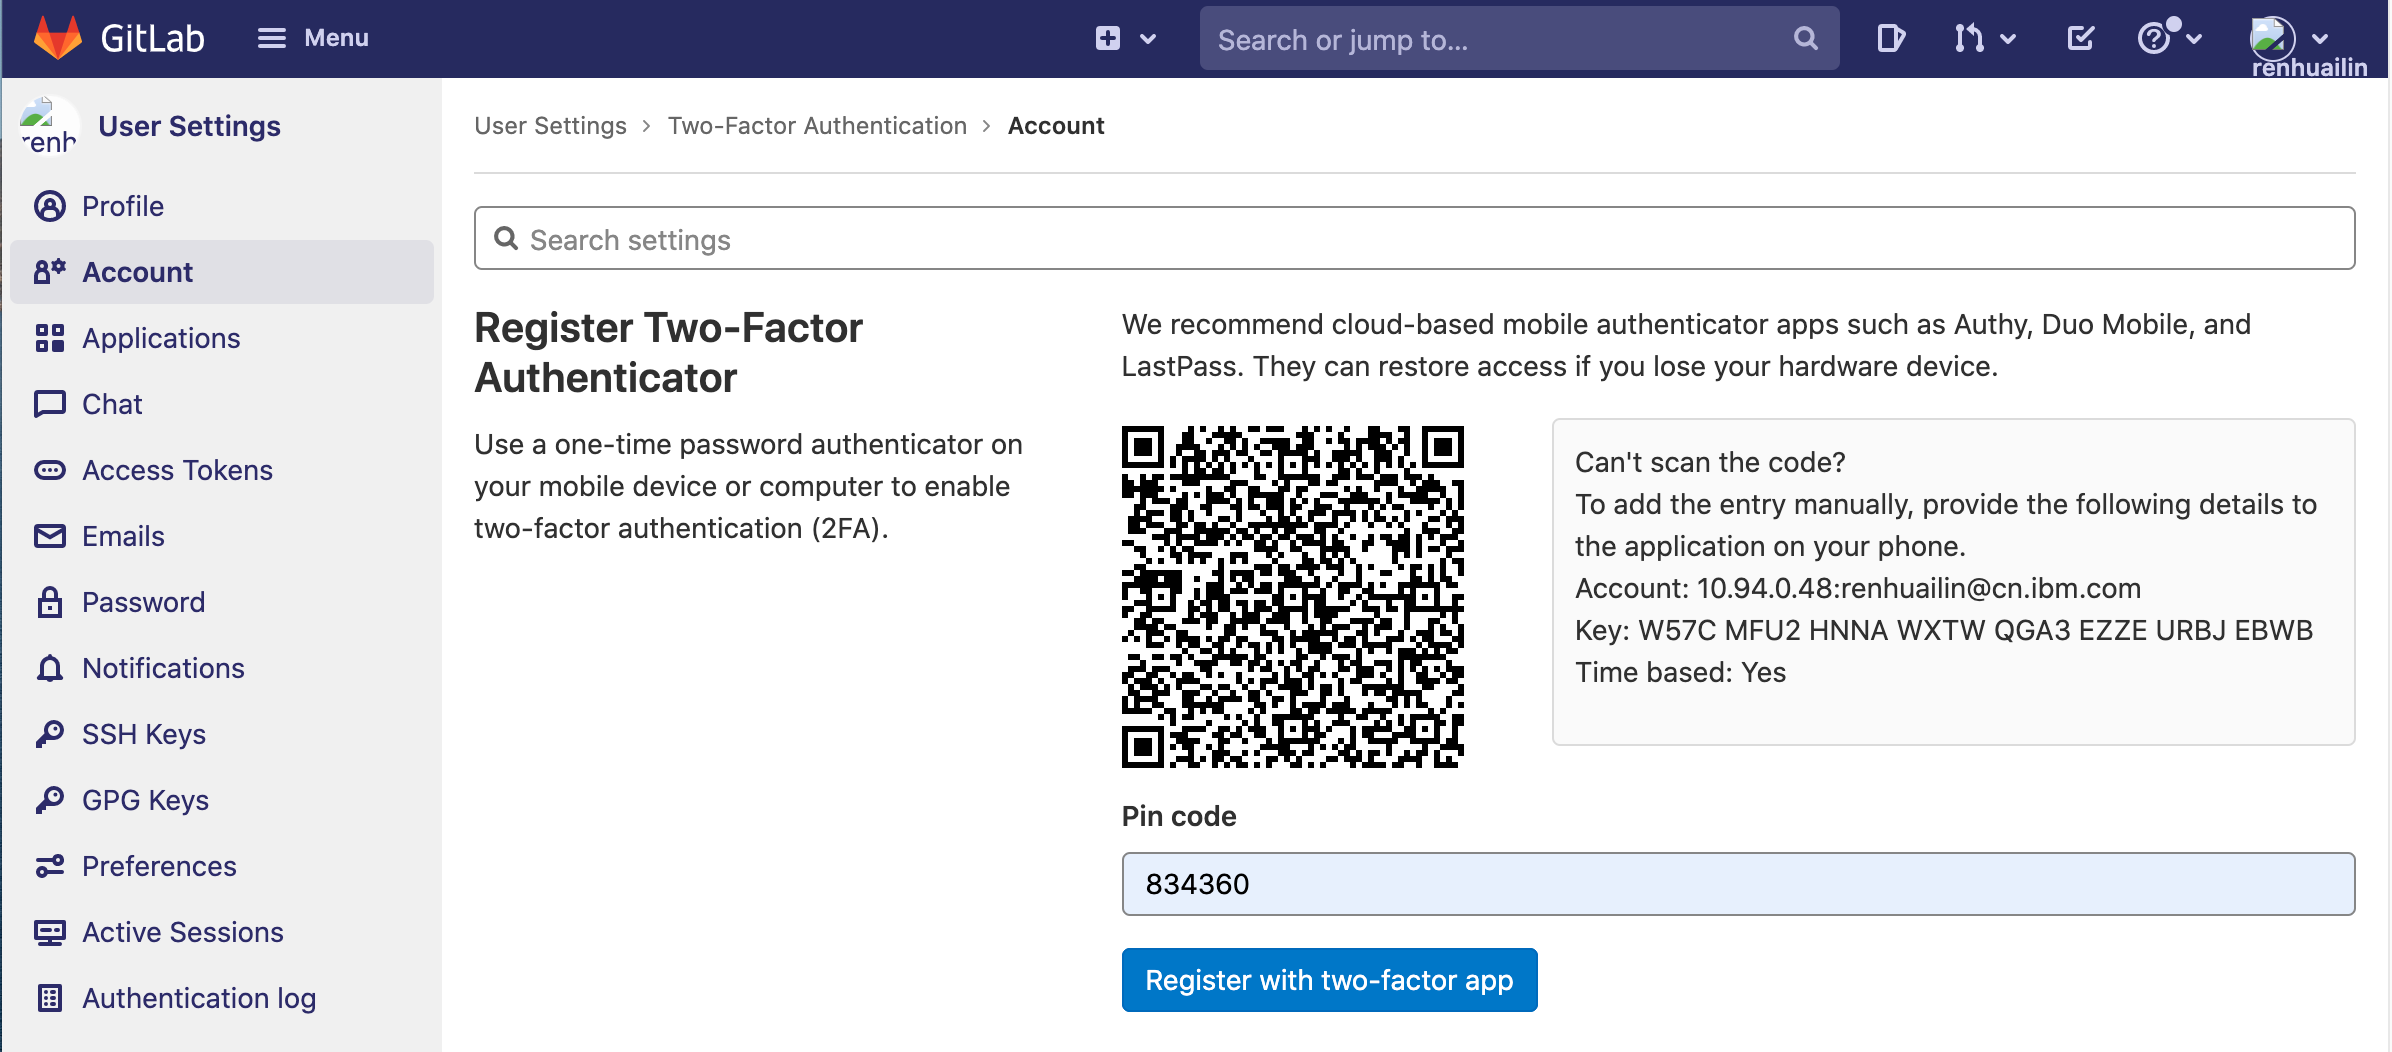Expand the create new dropdown arrow
The height and width of the screenshot is (1052, 2392).
pos(1148,39)
